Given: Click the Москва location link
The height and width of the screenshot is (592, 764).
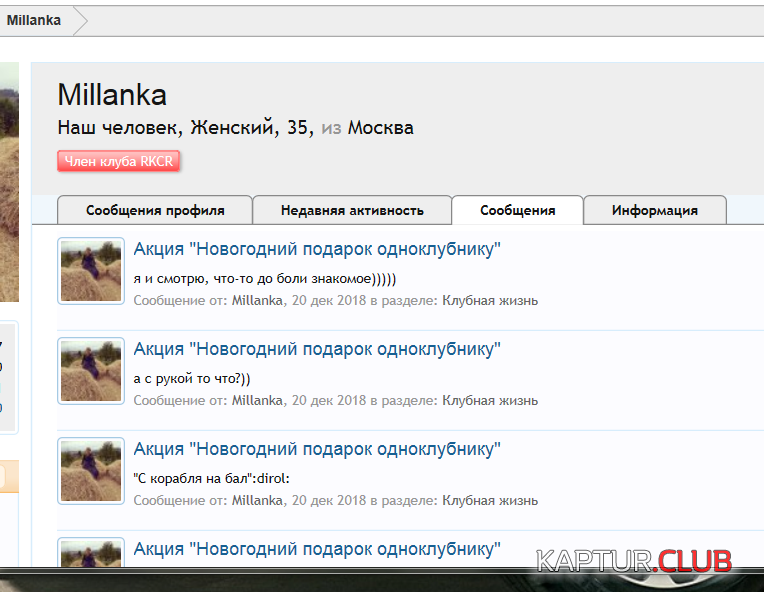Looking at the screenshot, I should [x=380, y=128].
